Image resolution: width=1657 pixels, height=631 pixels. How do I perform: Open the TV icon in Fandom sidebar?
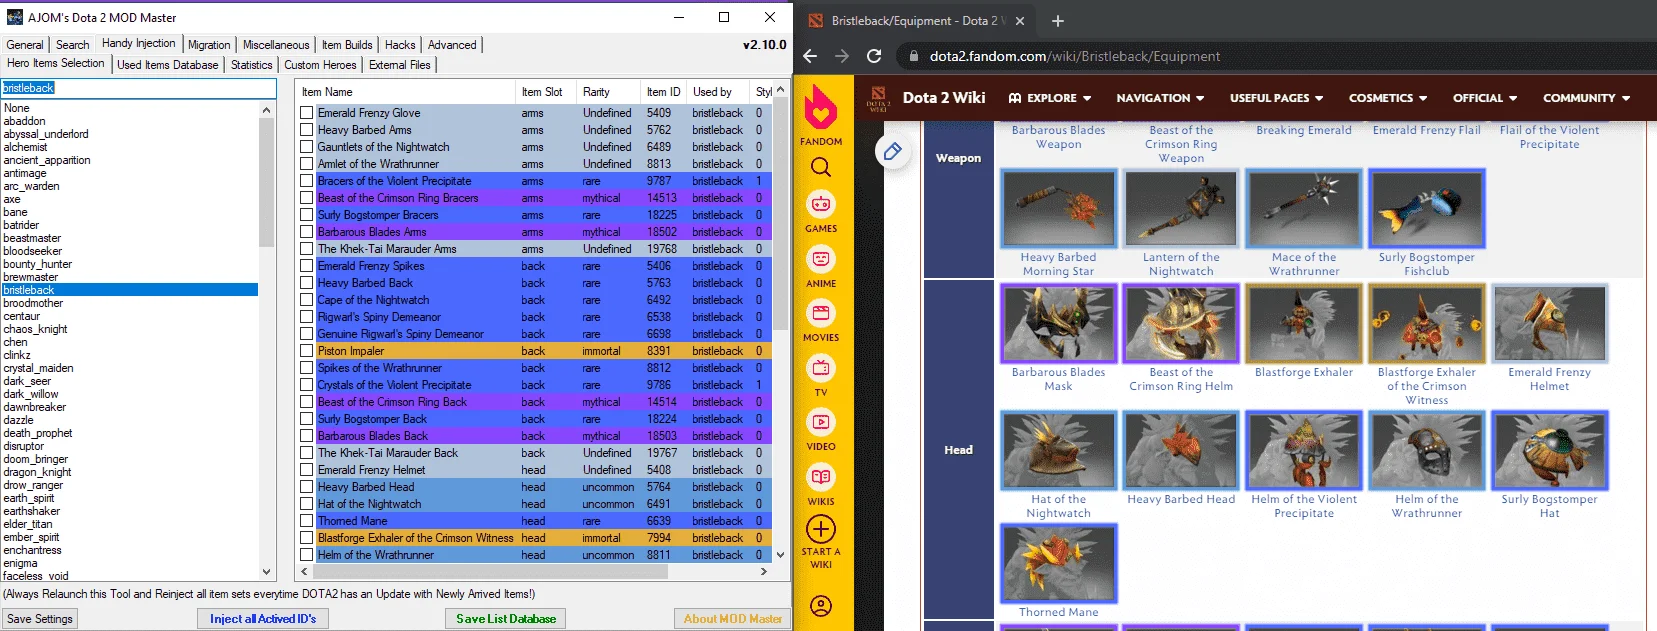(x=821, y=368)
